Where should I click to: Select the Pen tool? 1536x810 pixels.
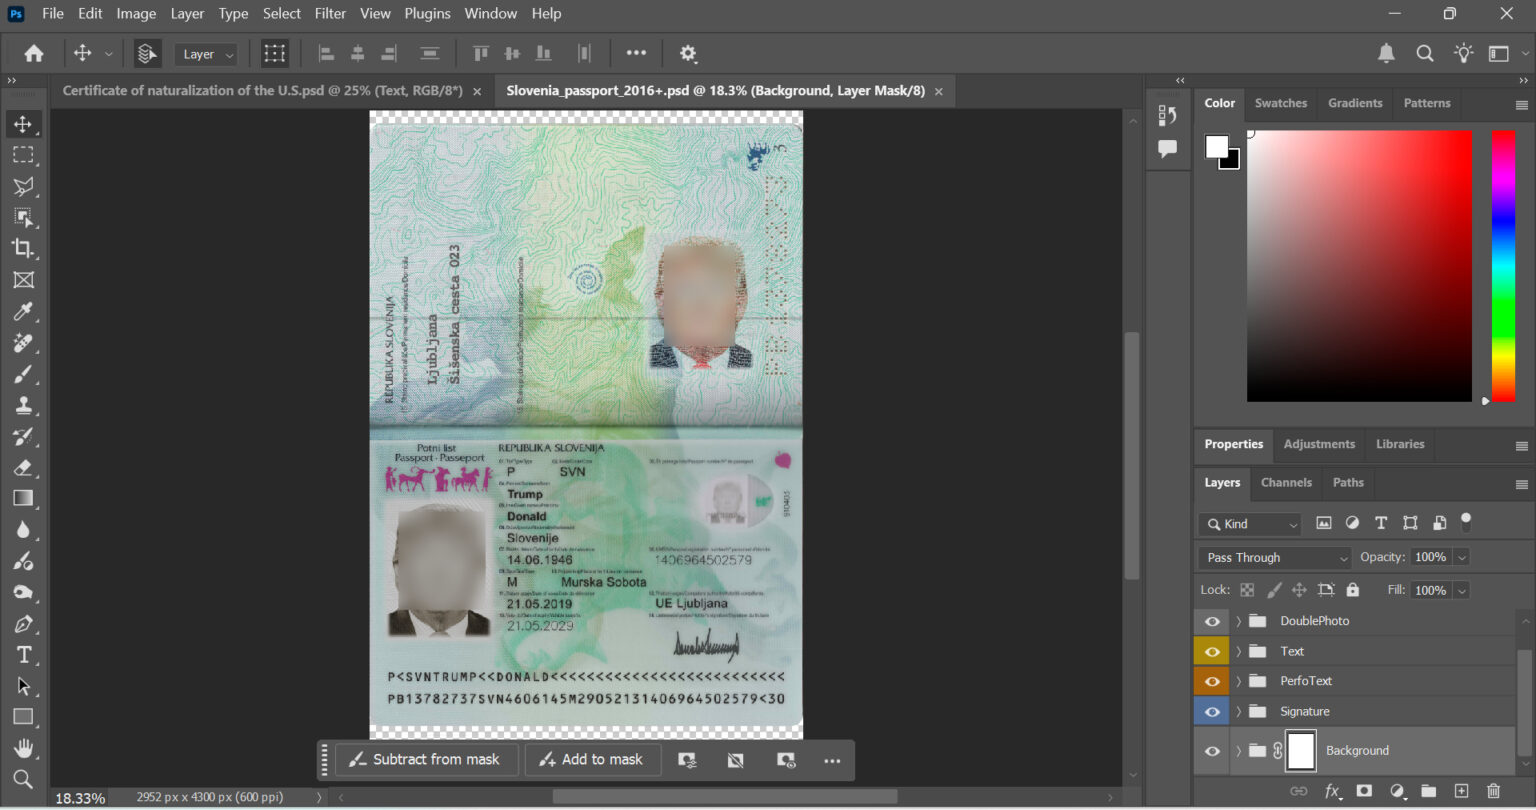pos(23,624)
